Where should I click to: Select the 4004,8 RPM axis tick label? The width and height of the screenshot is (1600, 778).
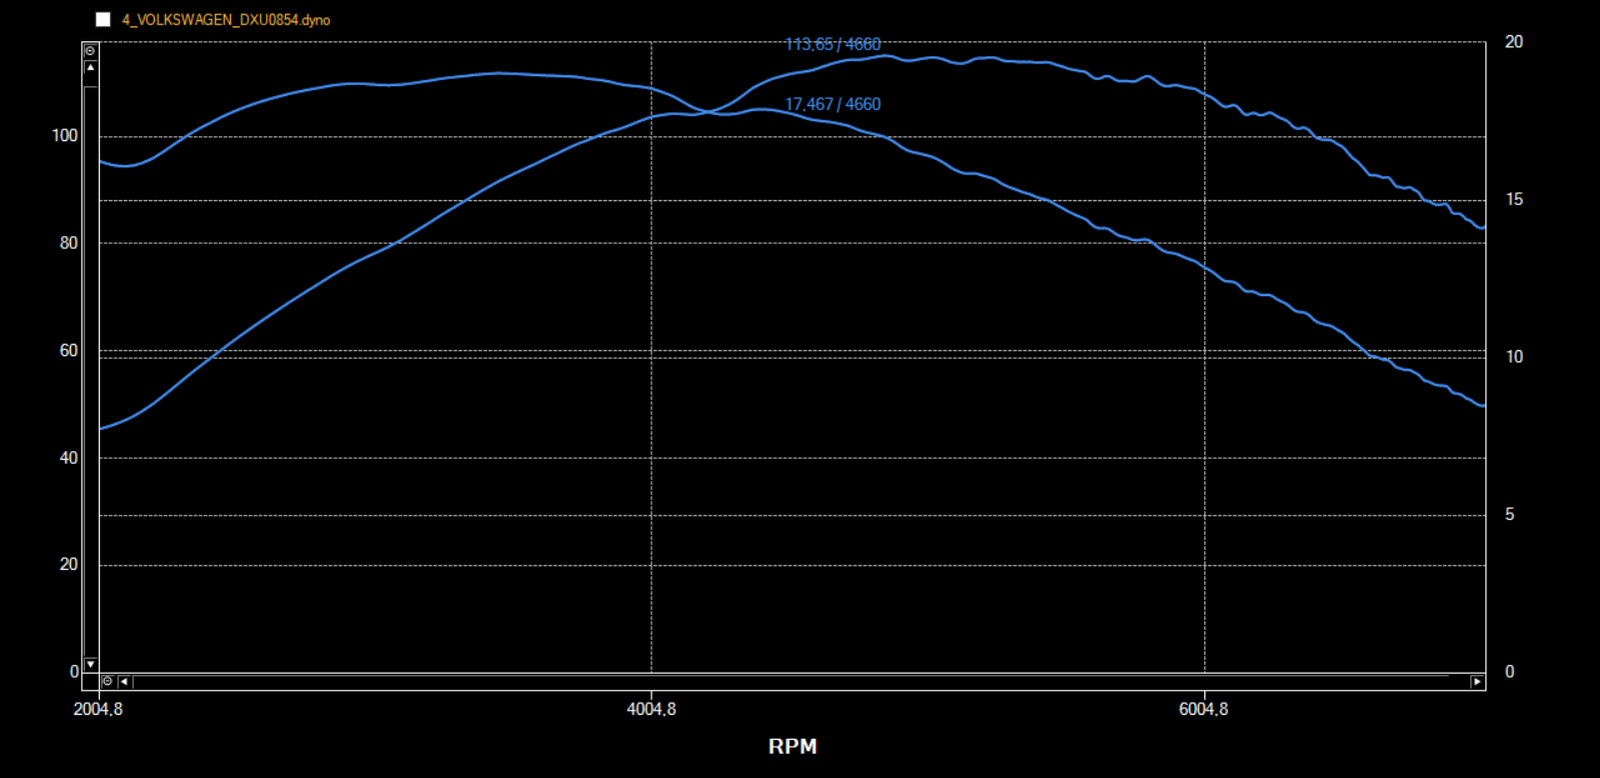[x=651, y=709]
